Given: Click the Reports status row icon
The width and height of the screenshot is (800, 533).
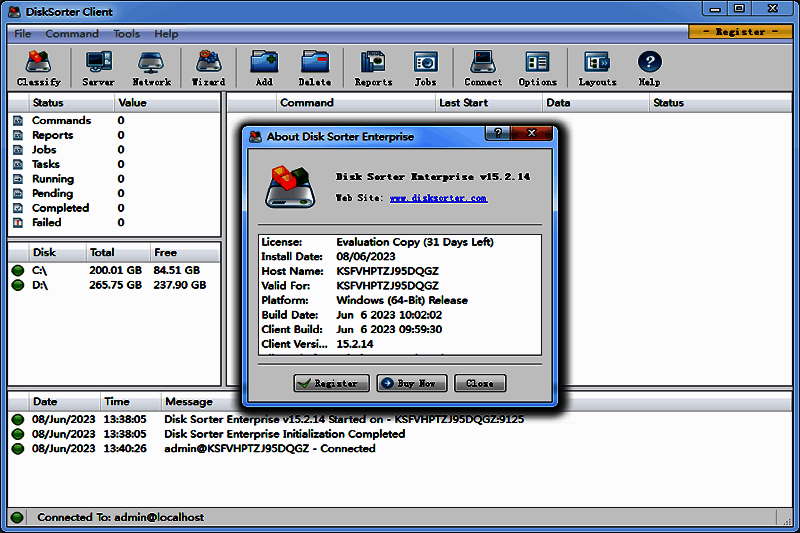Looking at the screenshot, I should coord(18,135).
